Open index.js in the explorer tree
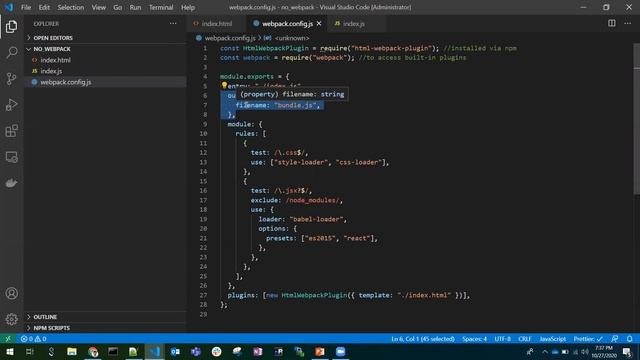This screenshot has height=360, width=640. click(105, 71)
